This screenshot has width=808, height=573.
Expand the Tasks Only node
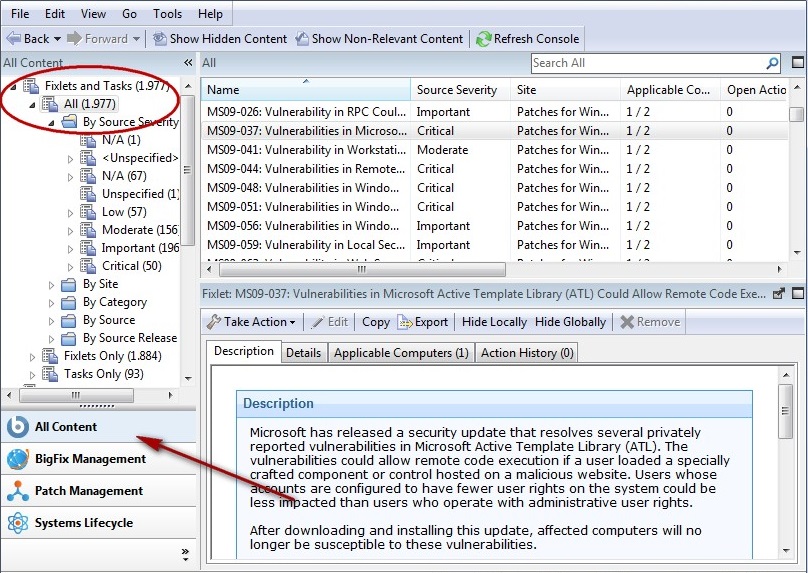click(x=32, y=375)
